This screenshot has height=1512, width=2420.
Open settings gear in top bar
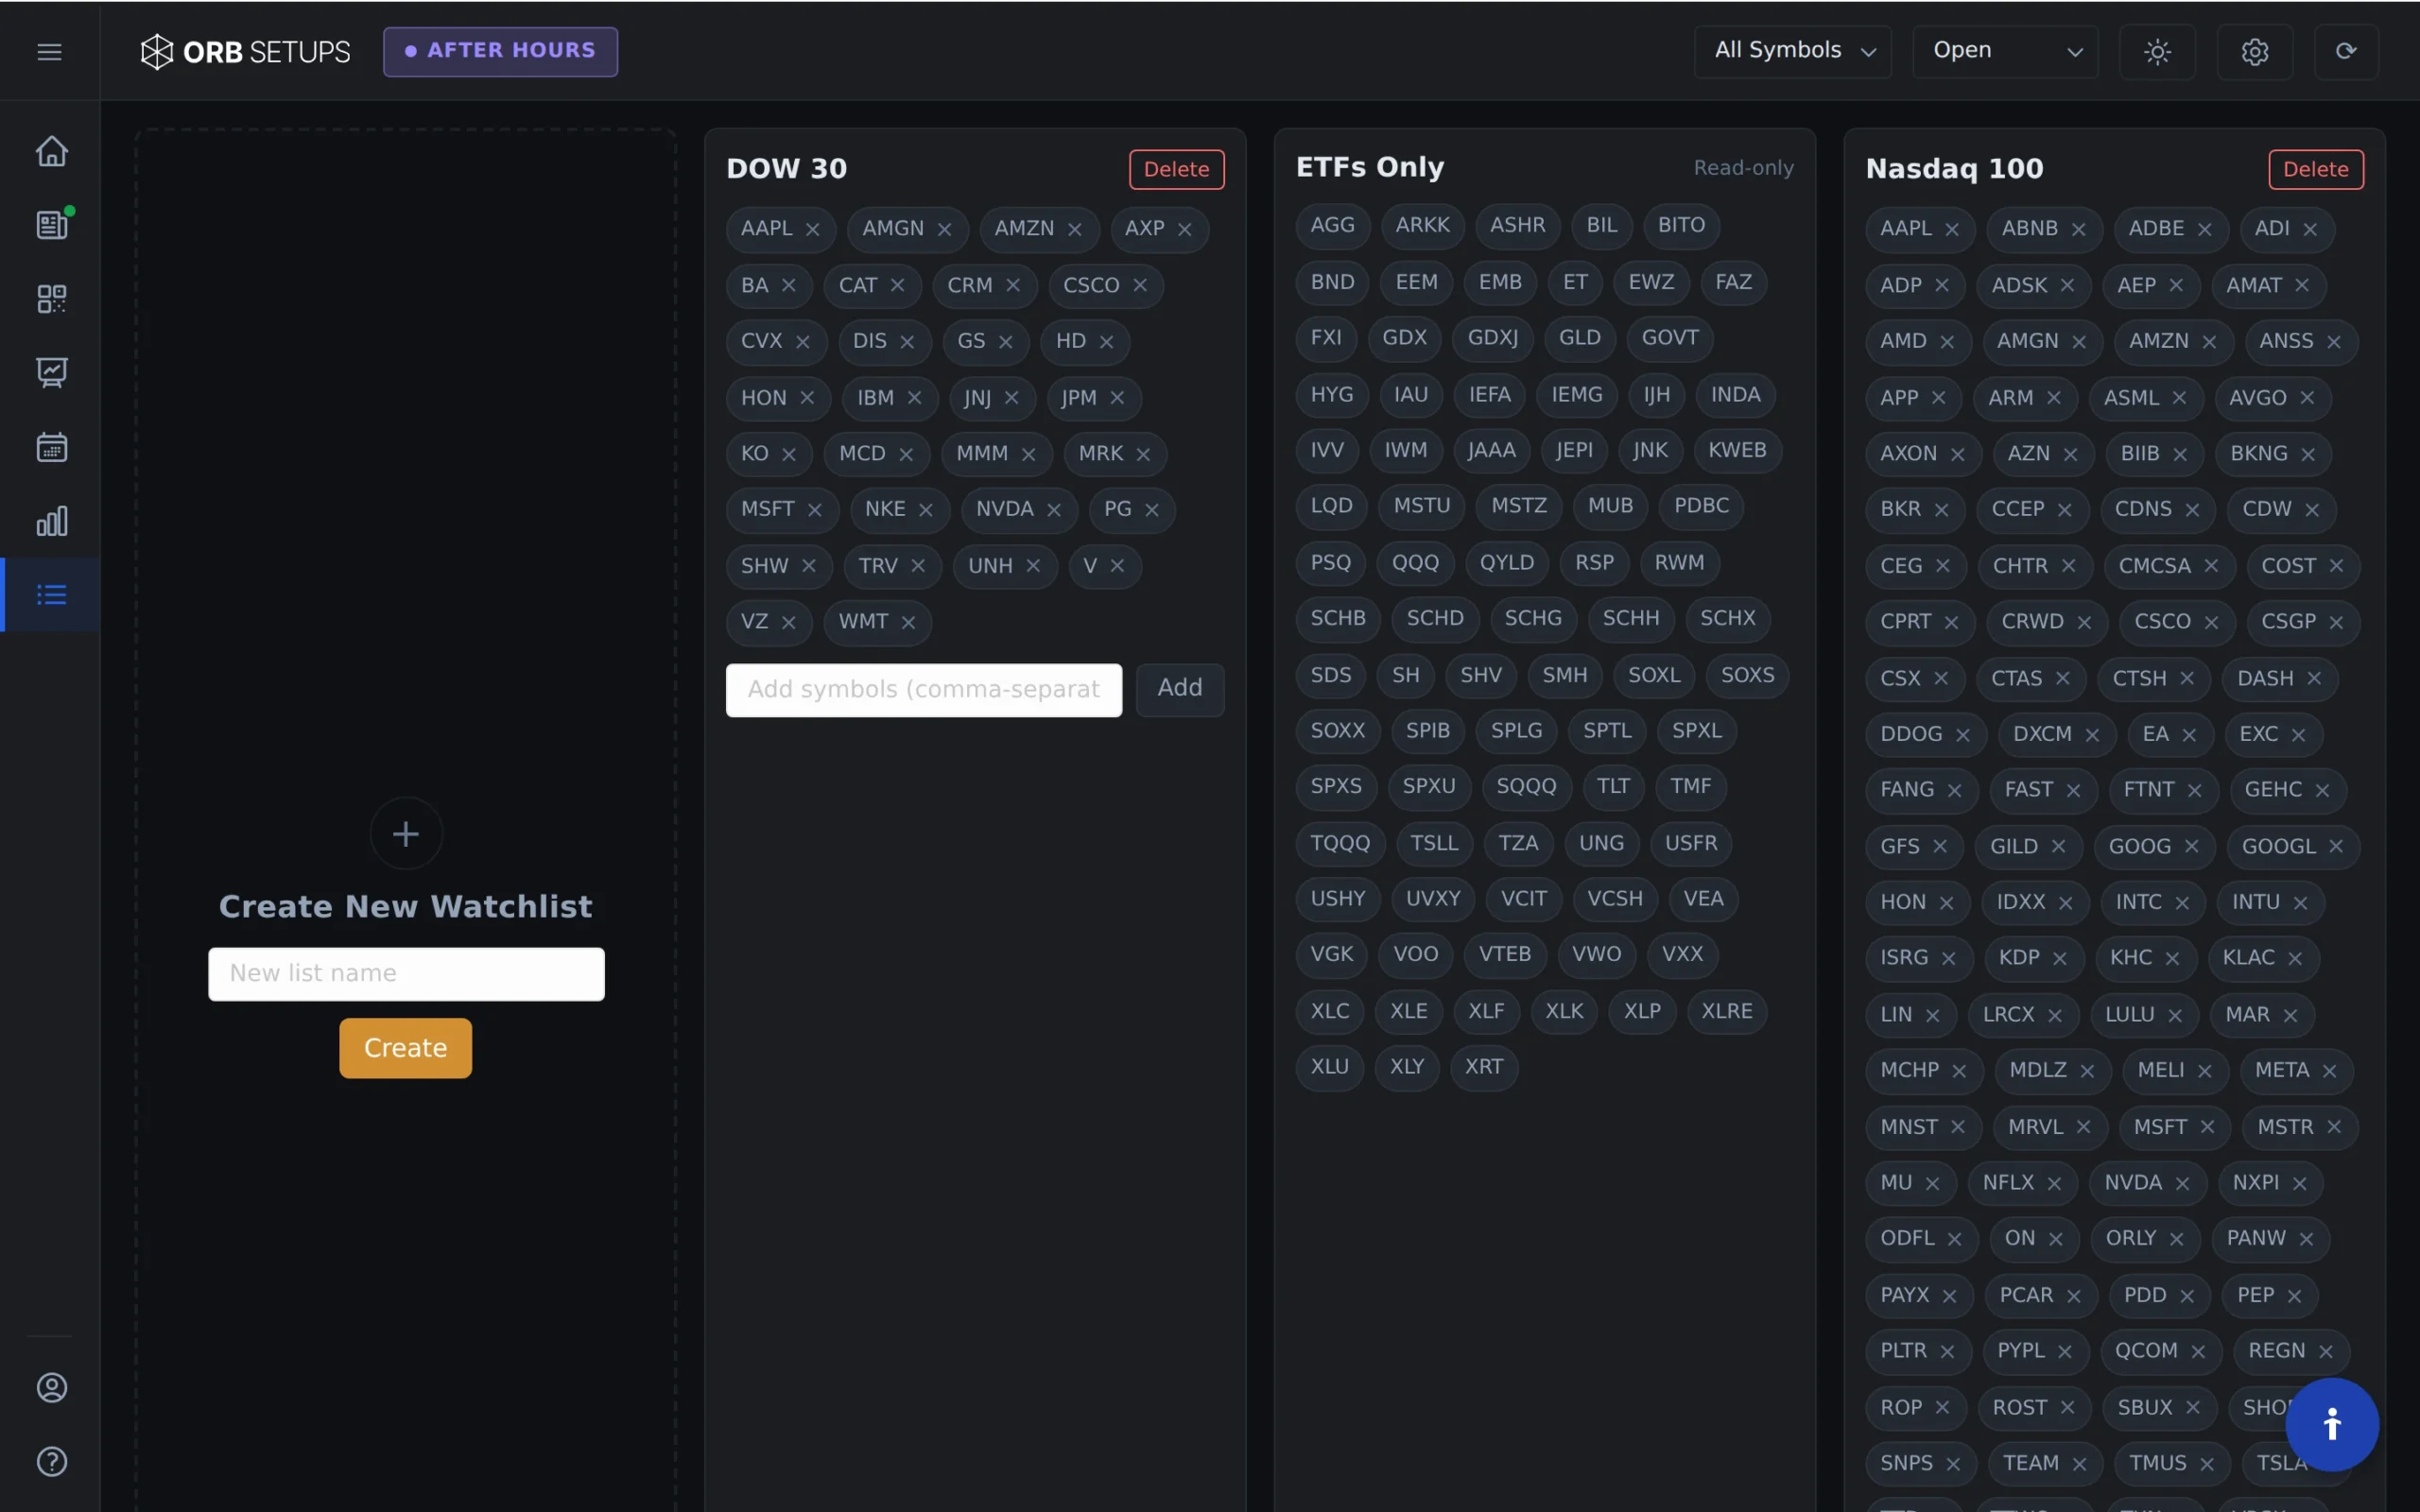click(x=2254, y=51)
